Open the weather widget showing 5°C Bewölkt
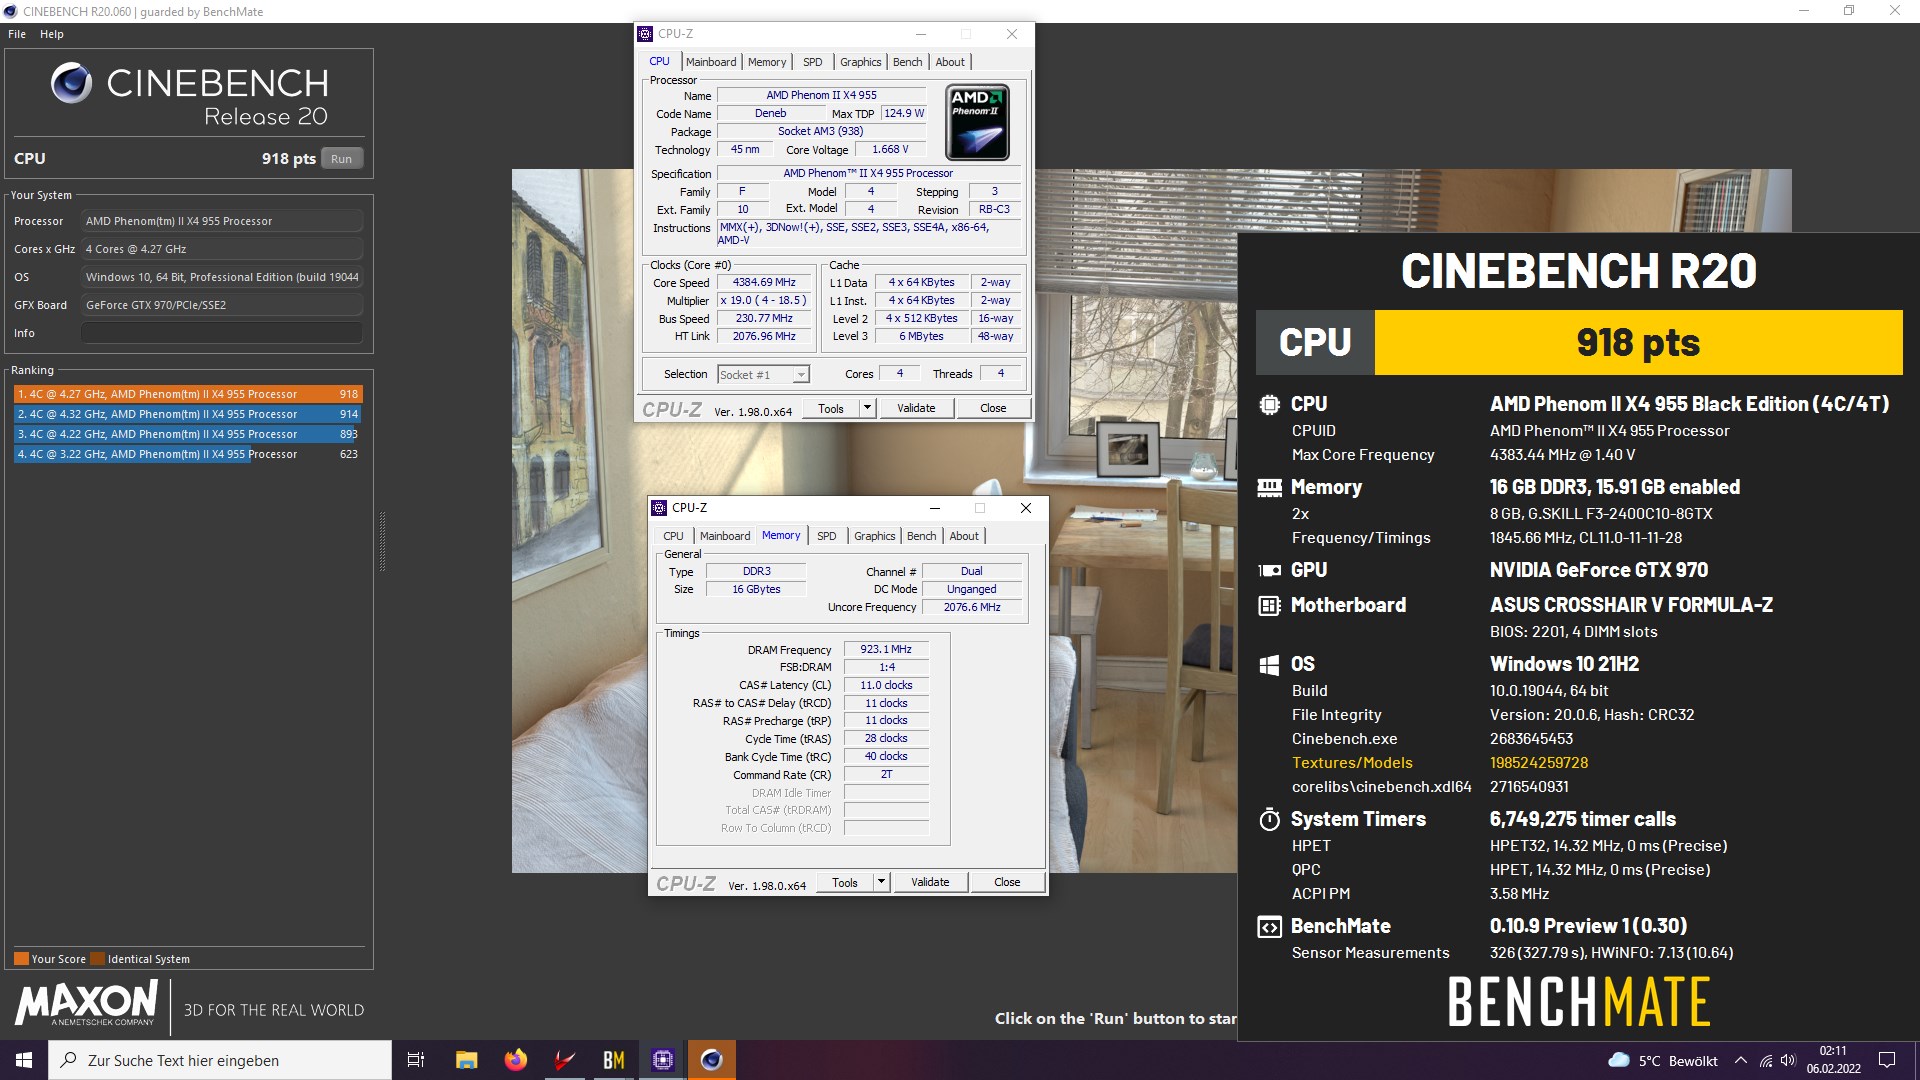 [x=1663, y=1061]
